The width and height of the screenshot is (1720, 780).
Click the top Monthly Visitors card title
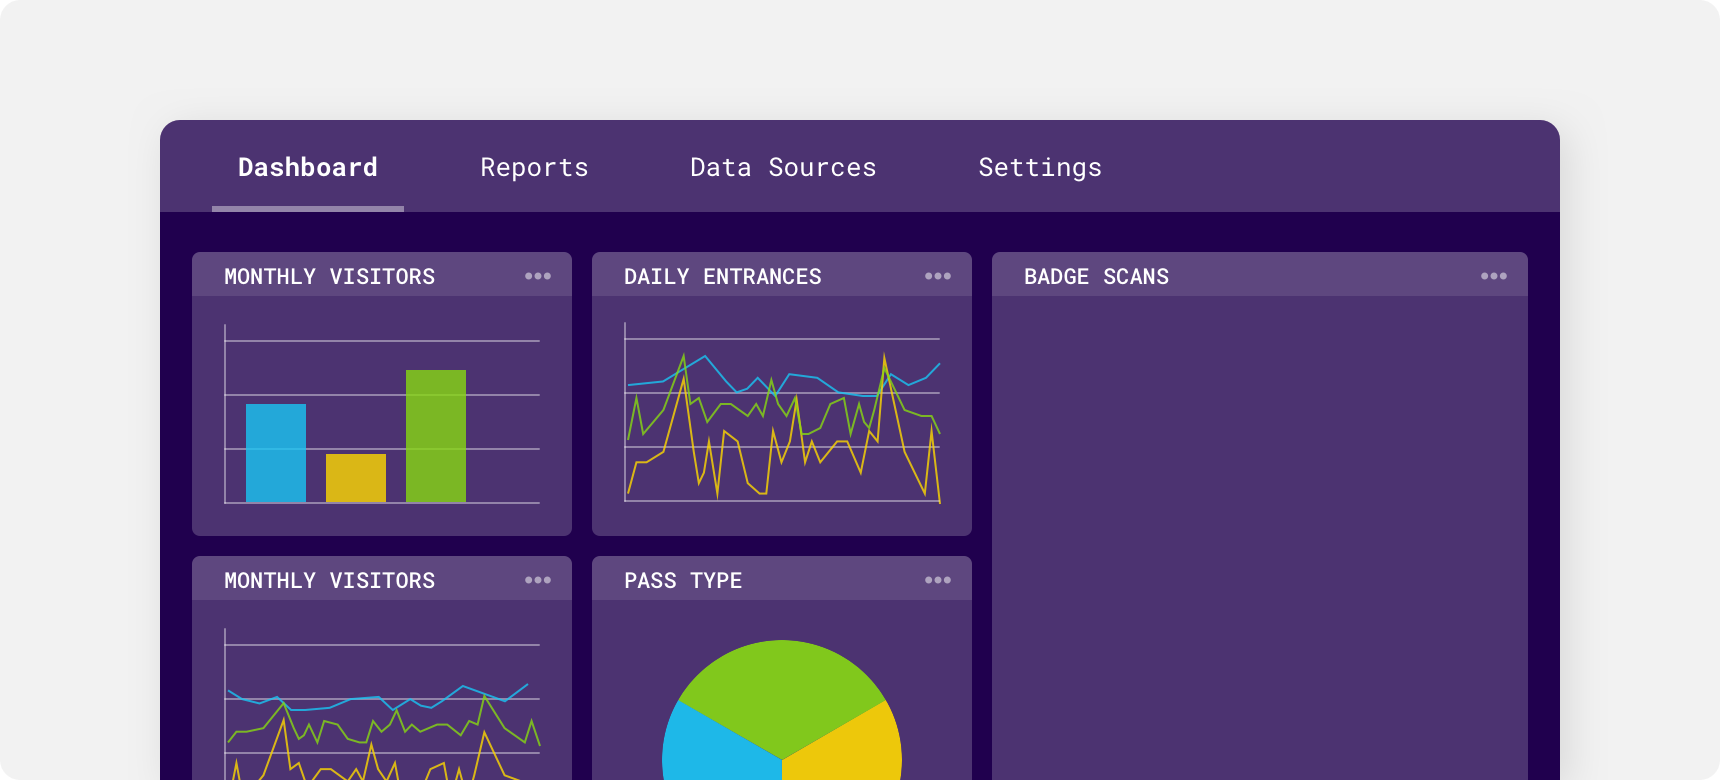330,277
